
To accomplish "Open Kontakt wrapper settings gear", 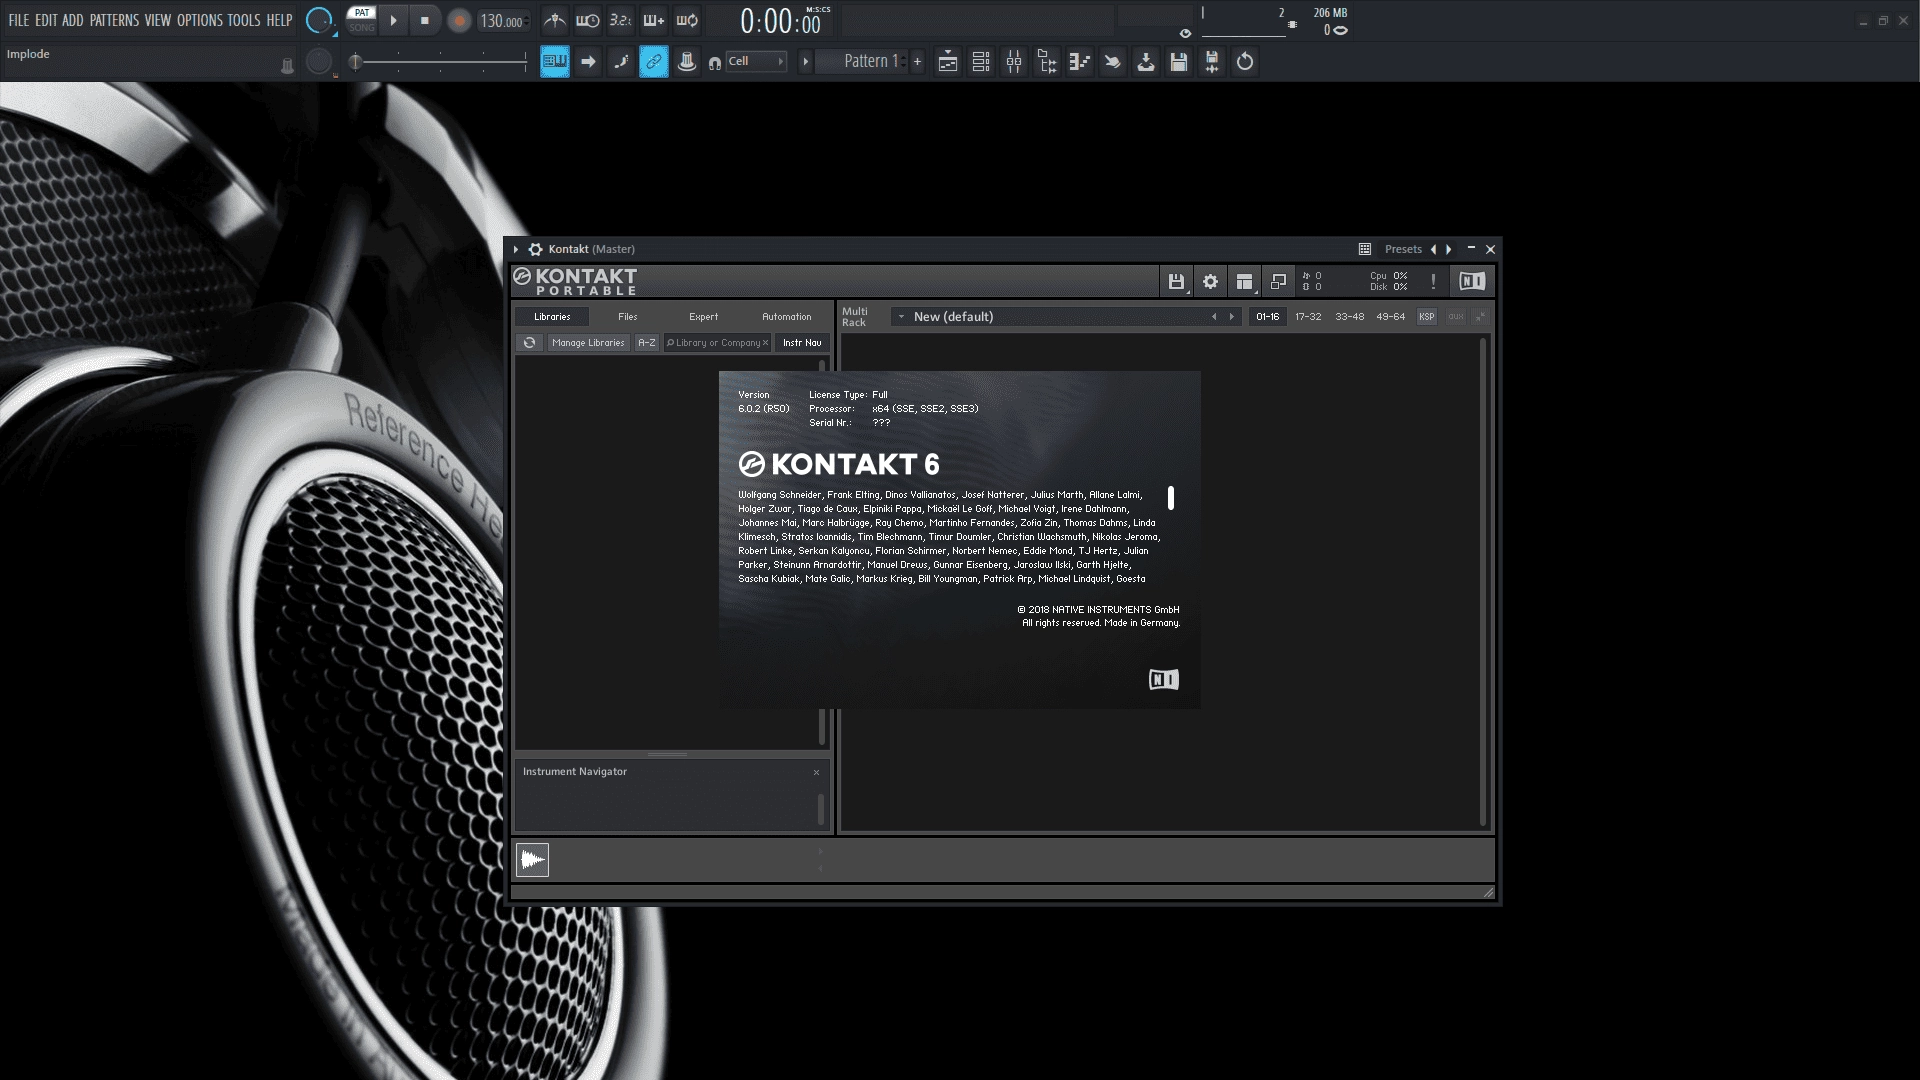I will (x=536, y=249).
